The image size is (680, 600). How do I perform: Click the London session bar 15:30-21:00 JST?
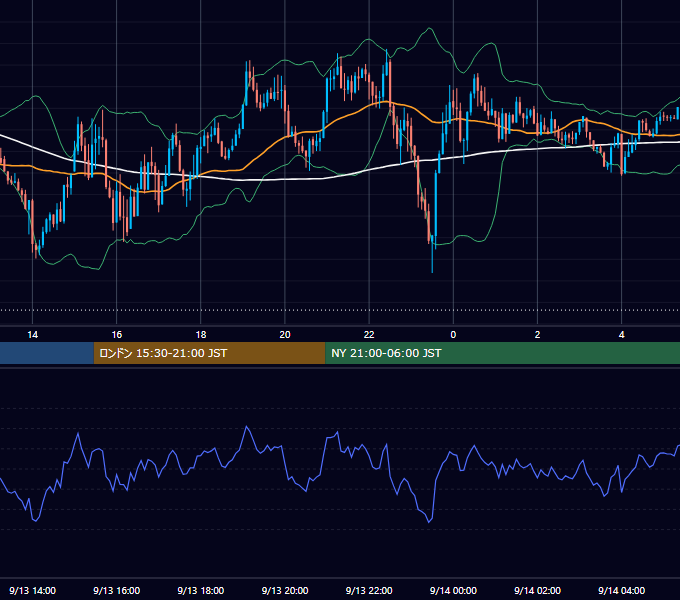tap(209, 353)
